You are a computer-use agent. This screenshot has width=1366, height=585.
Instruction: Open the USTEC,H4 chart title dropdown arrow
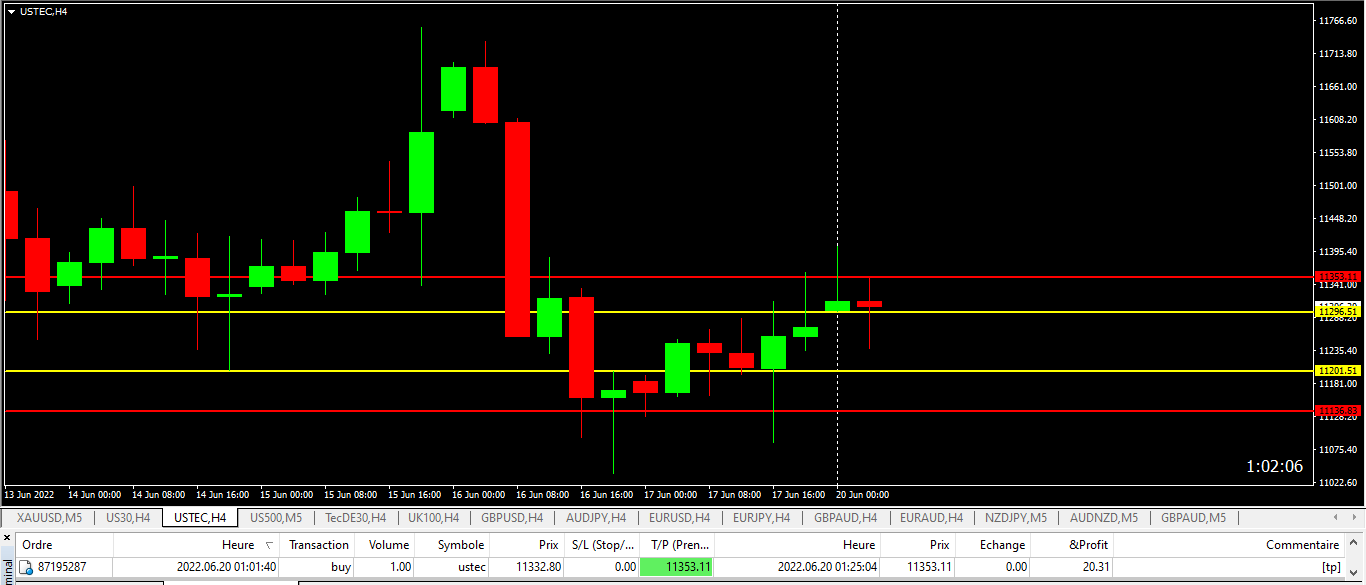(x=12, y=11)
